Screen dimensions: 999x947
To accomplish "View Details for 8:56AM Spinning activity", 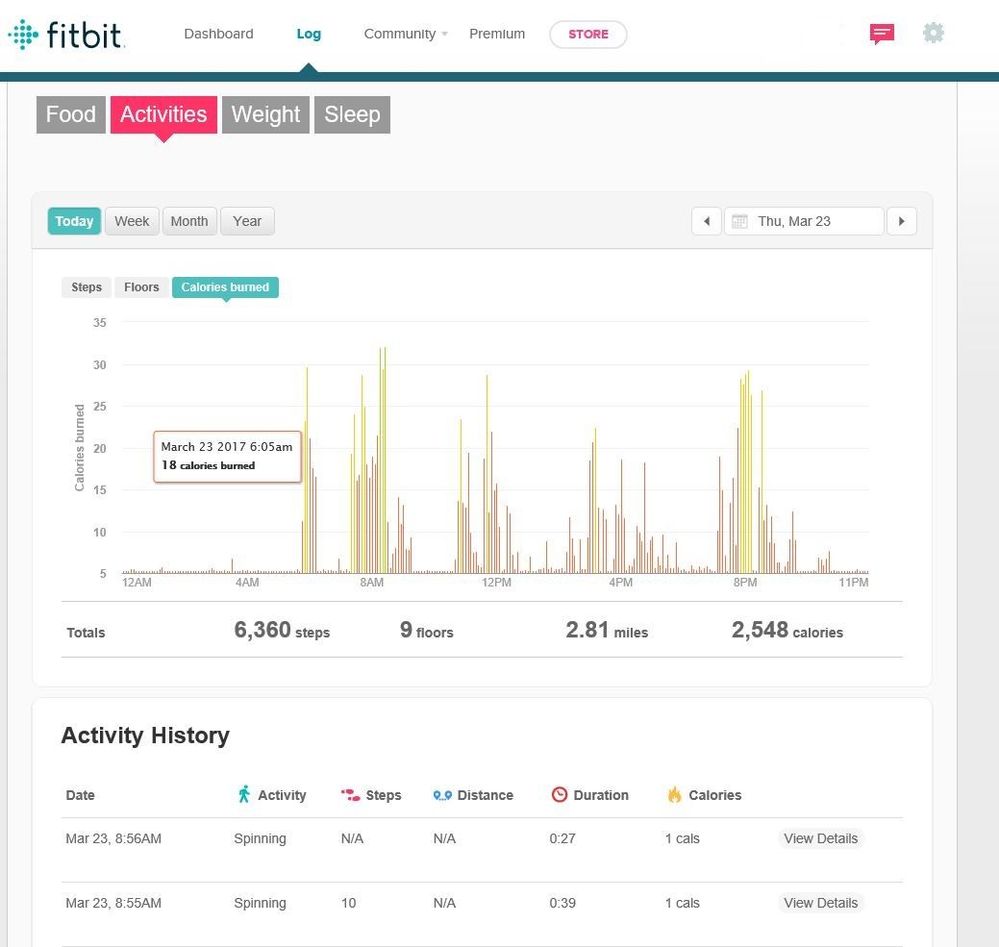I will tap(820, 838).
